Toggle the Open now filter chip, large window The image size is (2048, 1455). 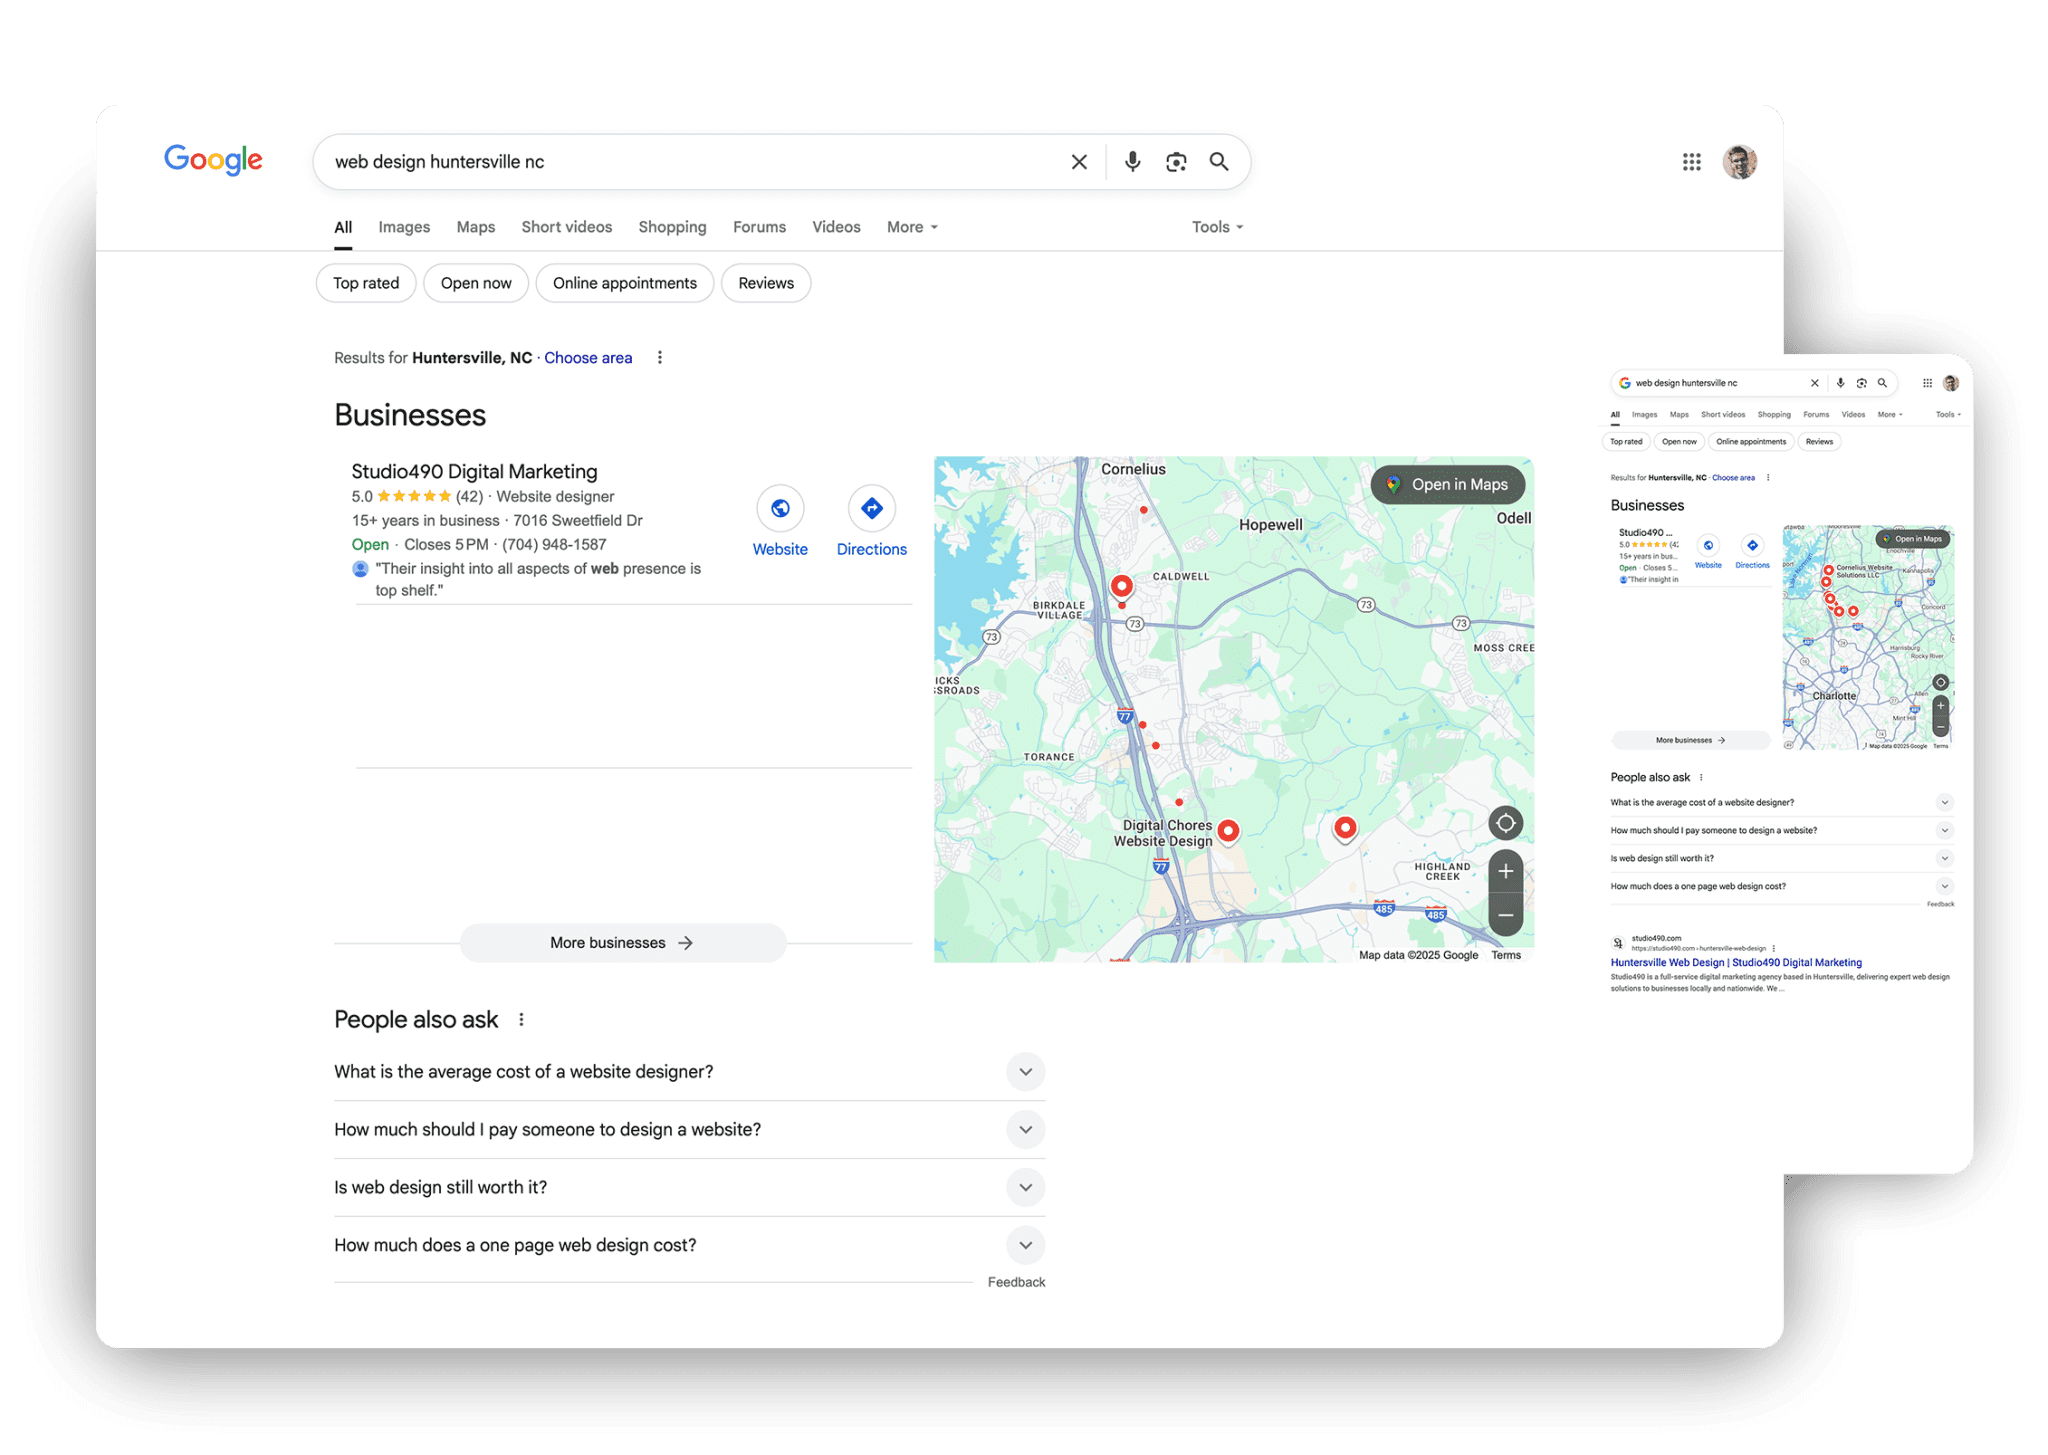click(x=476, y=283)
